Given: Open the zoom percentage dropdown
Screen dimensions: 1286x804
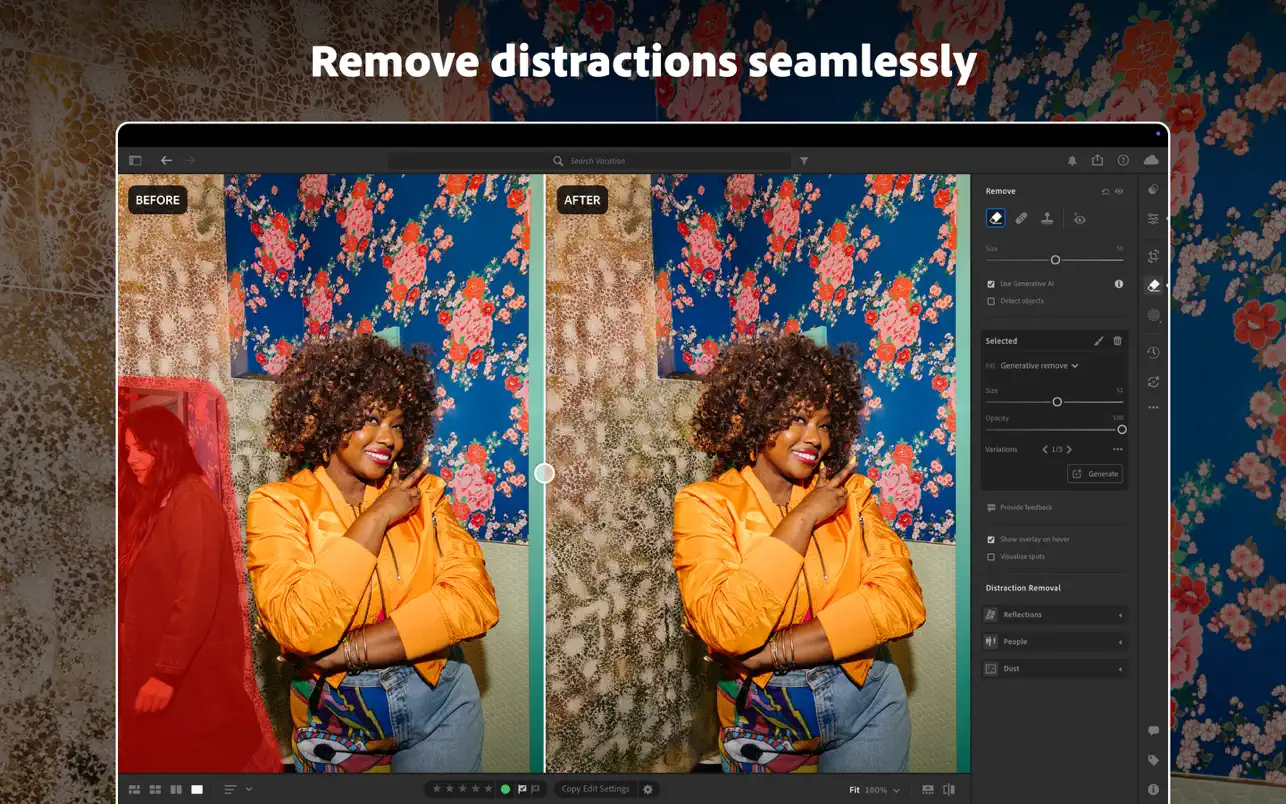Looking at the screenshot, I should pos(882,790).
